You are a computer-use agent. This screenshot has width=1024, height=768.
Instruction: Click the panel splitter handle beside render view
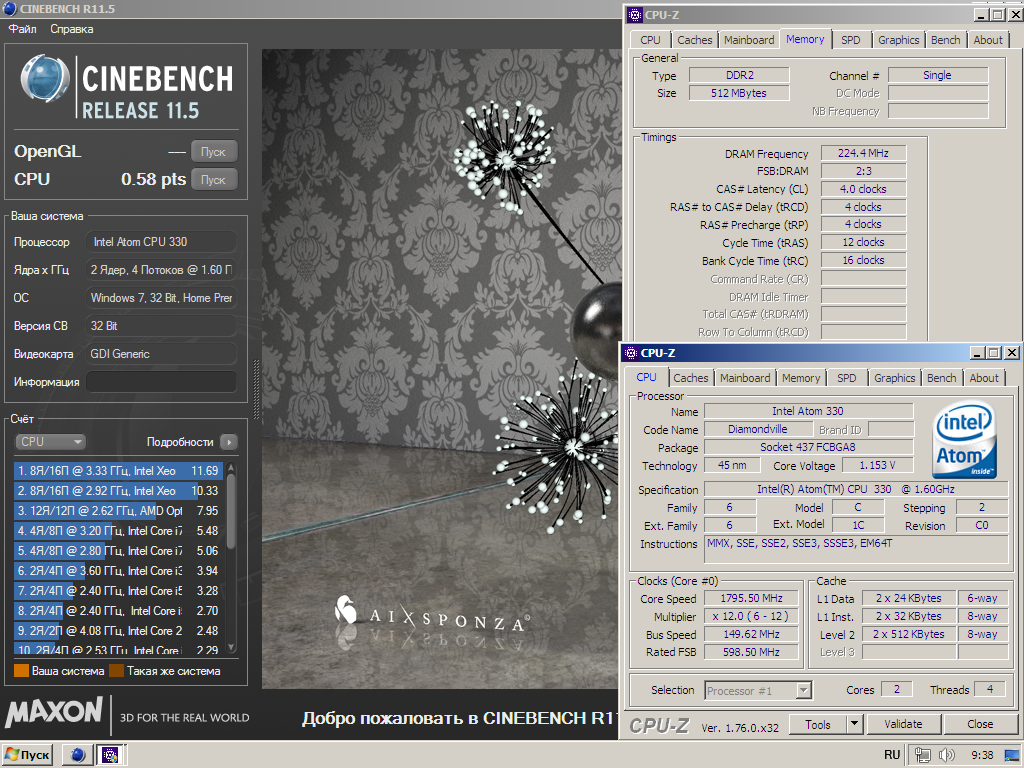[256, 389]
